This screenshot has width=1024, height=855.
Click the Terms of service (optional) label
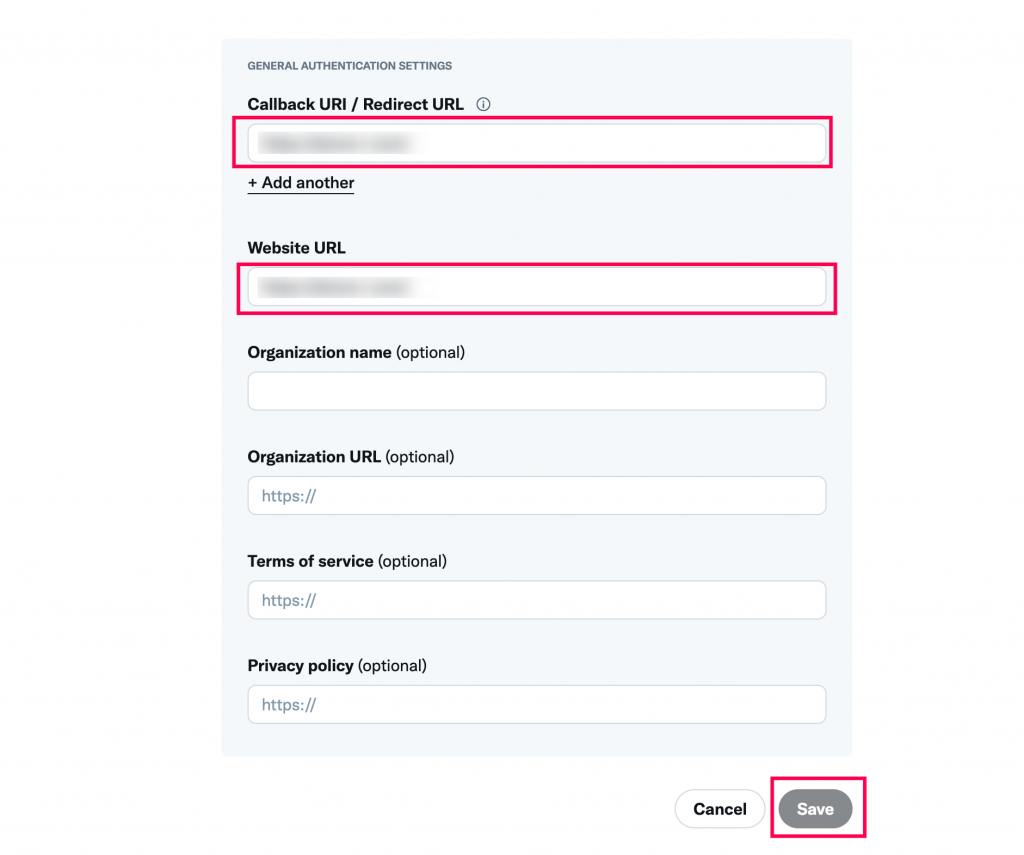347,562
